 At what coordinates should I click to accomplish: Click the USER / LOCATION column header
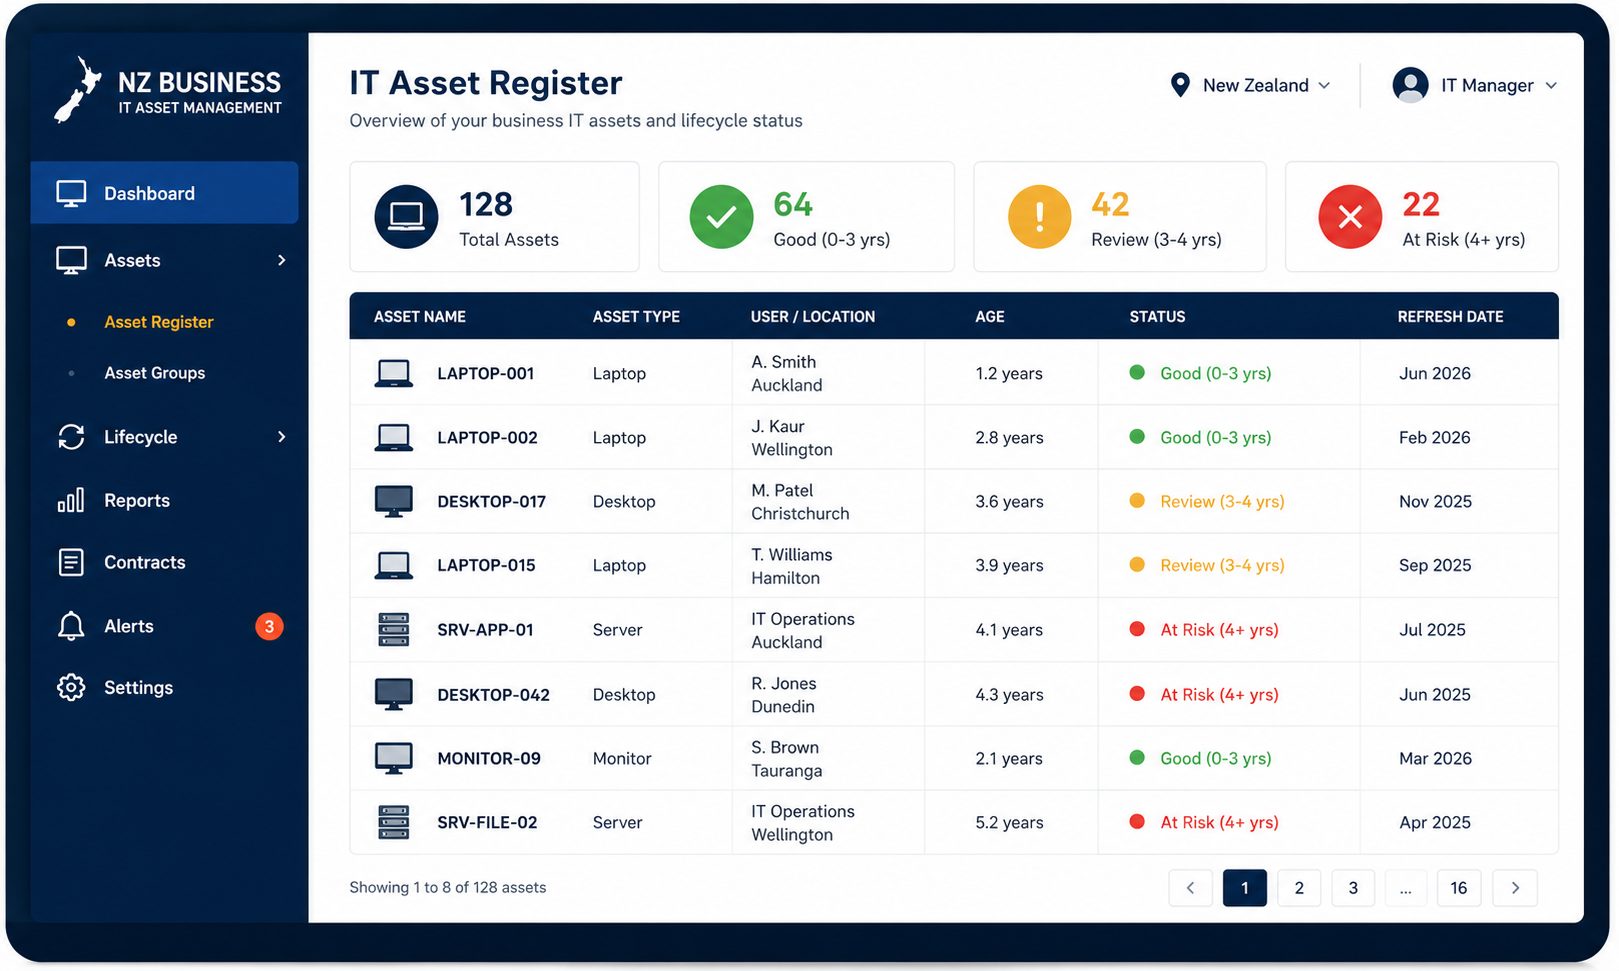coord(813,317)
